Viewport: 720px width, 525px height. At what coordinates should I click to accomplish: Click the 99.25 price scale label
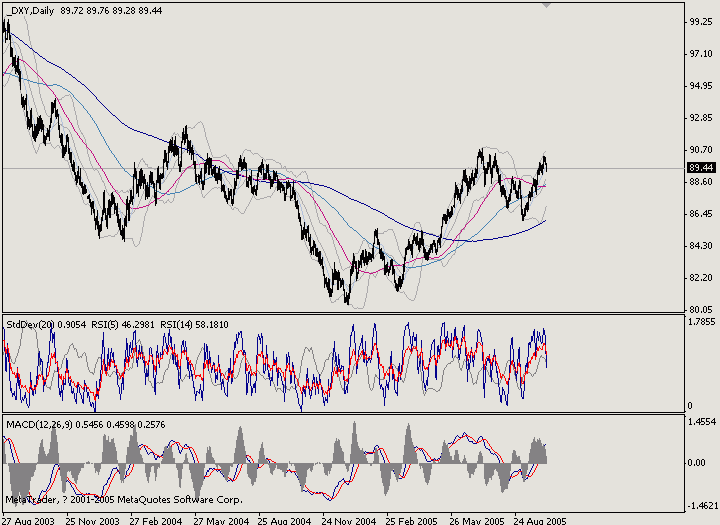(x=701, y=22)
